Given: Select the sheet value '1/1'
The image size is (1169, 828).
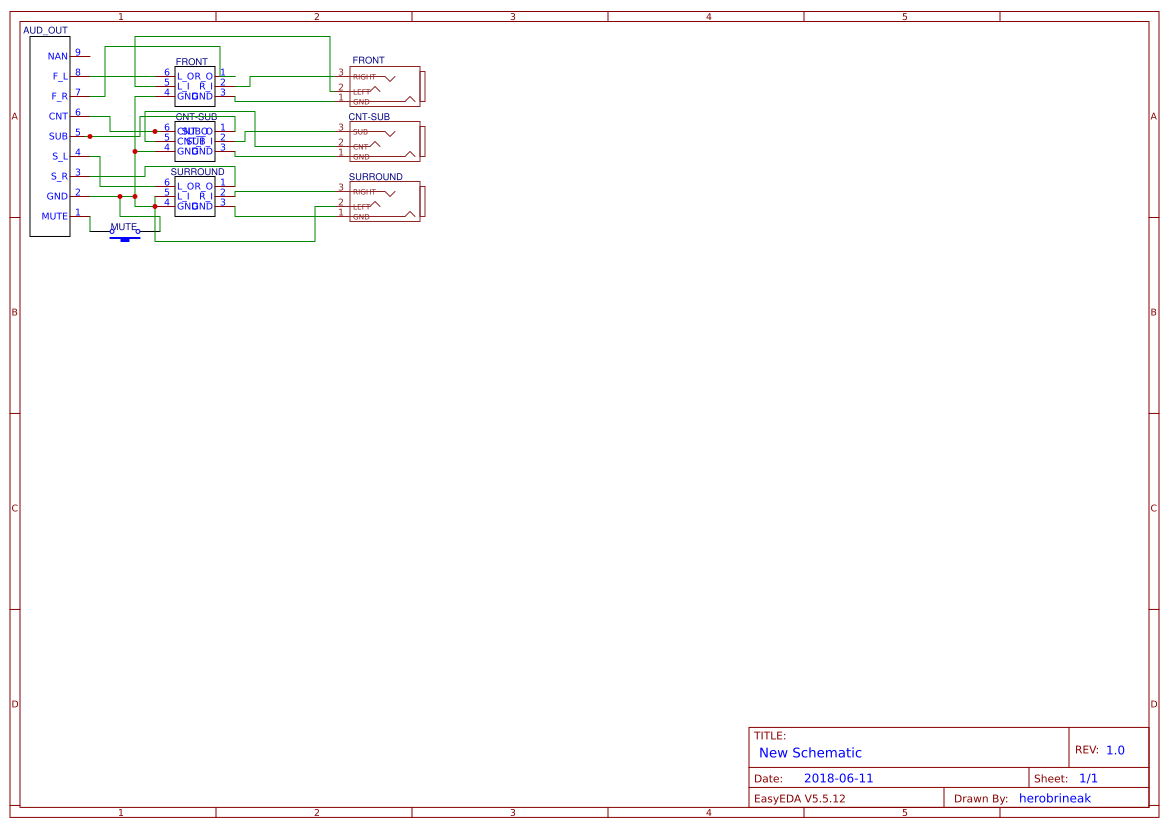Looking at the screenshot, I should point(1088,778).
